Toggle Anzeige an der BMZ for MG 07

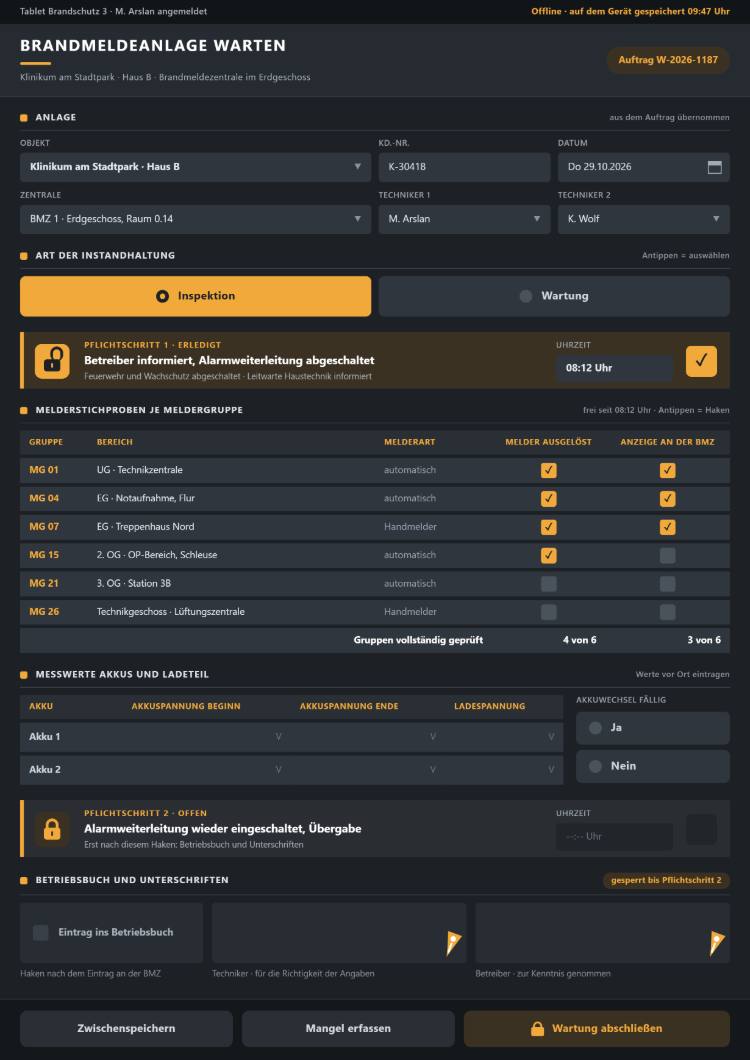(x=667, y=527)
